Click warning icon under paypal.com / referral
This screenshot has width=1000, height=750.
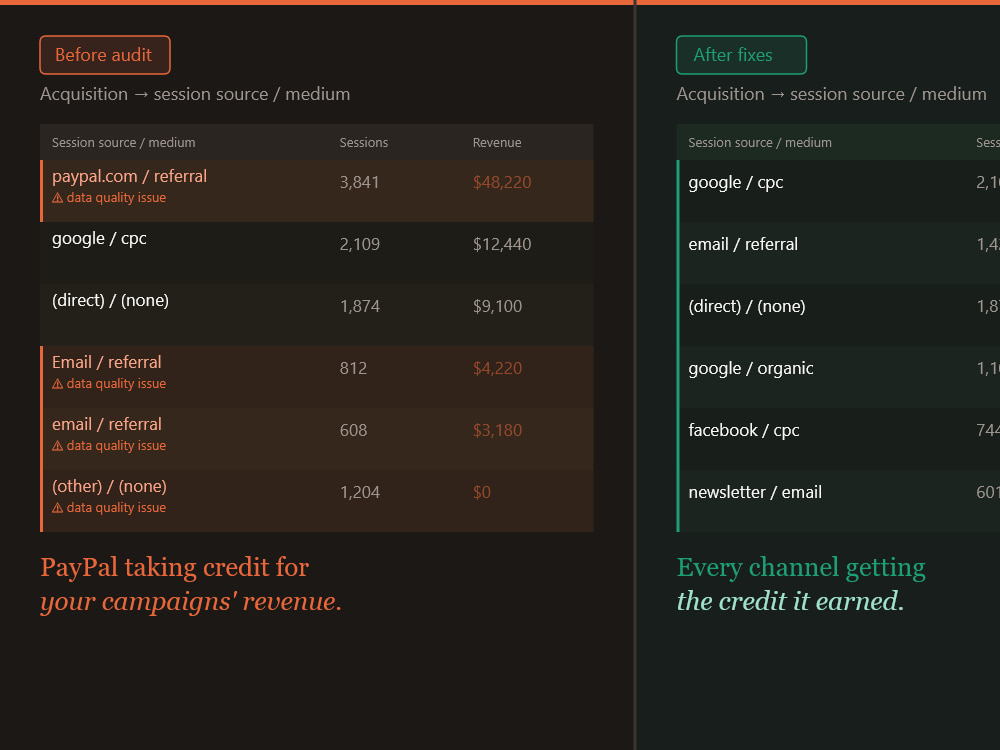click(57, 198)
